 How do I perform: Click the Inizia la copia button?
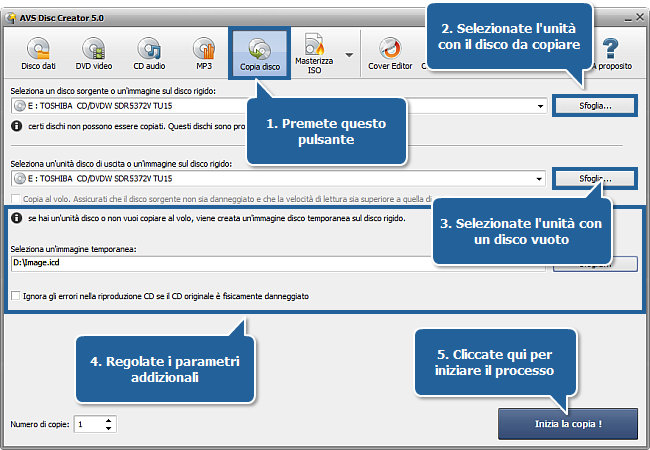click(x=568, y=424)
